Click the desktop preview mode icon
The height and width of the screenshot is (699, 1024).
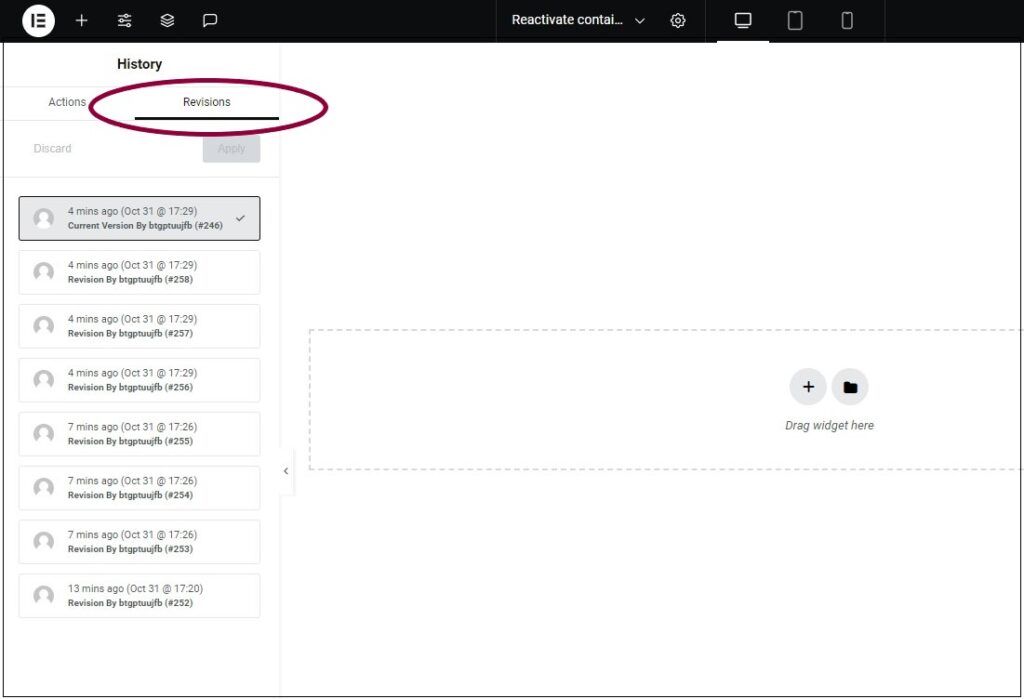[741, 20]
